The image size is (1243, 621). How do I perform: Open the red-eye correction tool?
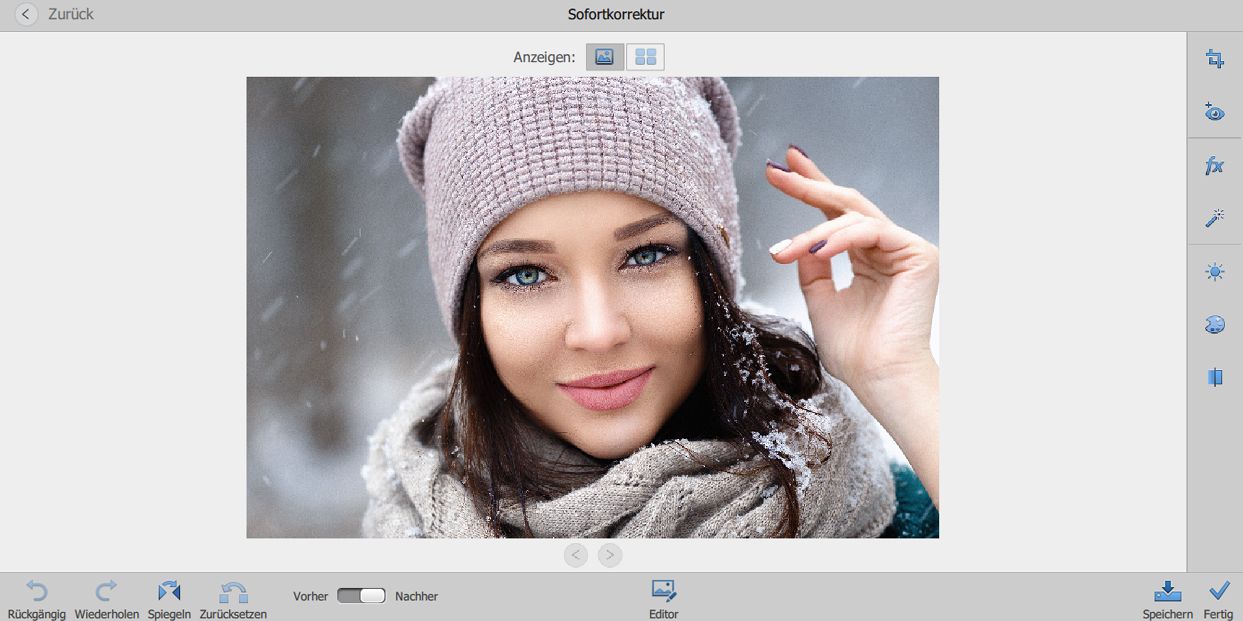(x=1215, y=112)
